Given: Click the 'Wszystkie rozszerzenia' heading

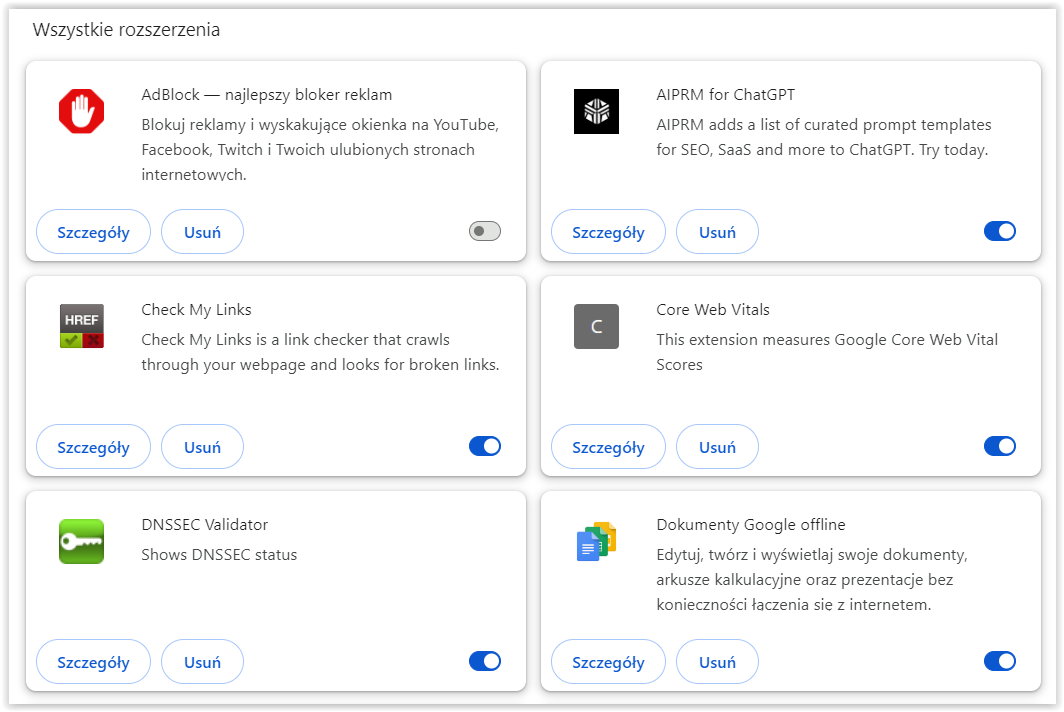Looking at the screenshot, I should (126, 30).
